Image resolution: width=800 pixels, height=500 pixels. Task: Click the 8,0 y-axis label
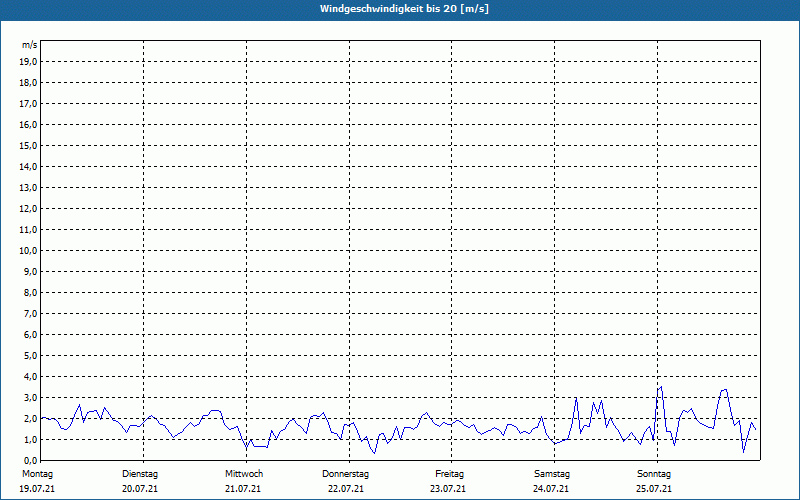coord(32,292)
